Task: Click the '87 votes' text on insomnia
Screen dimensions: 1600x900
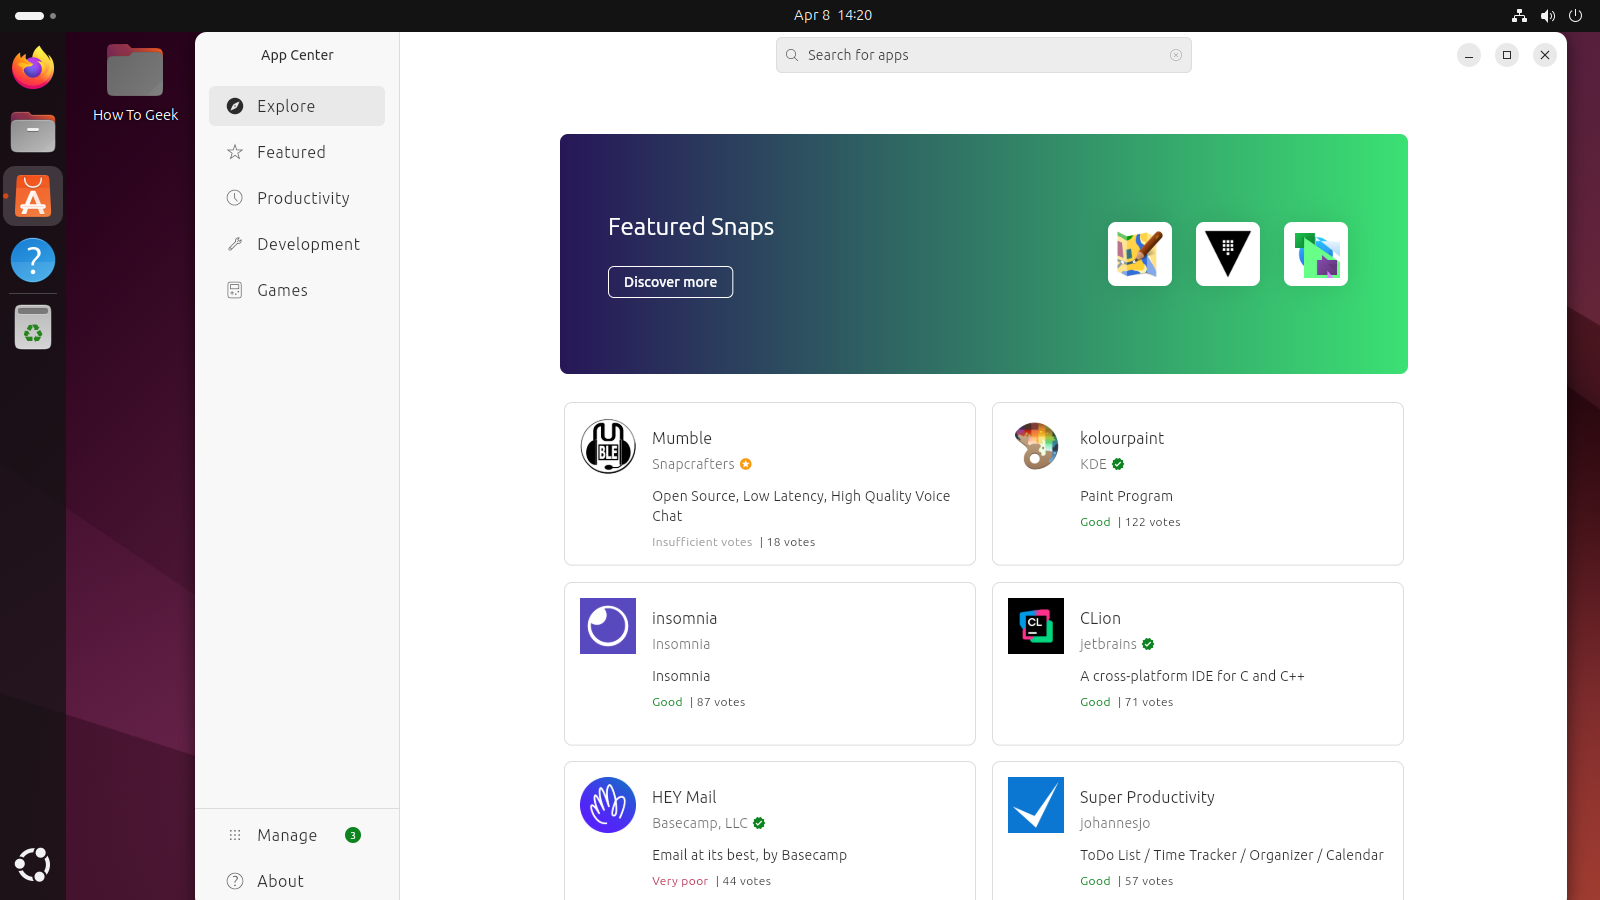Action: (721, 702)
